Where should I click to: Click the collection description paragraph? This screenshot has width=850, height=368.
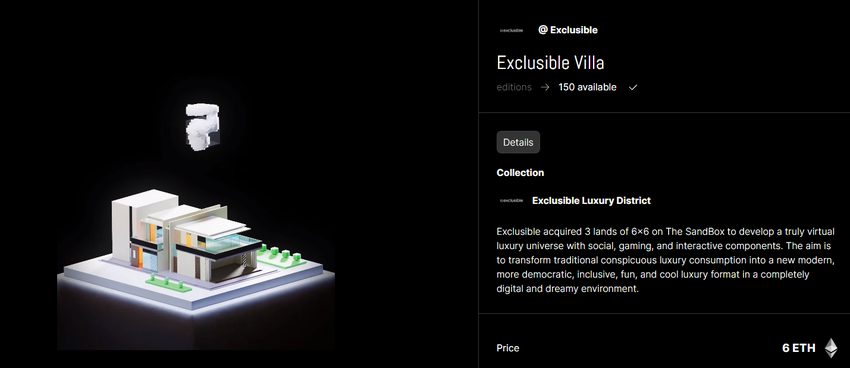coord(665,260)
